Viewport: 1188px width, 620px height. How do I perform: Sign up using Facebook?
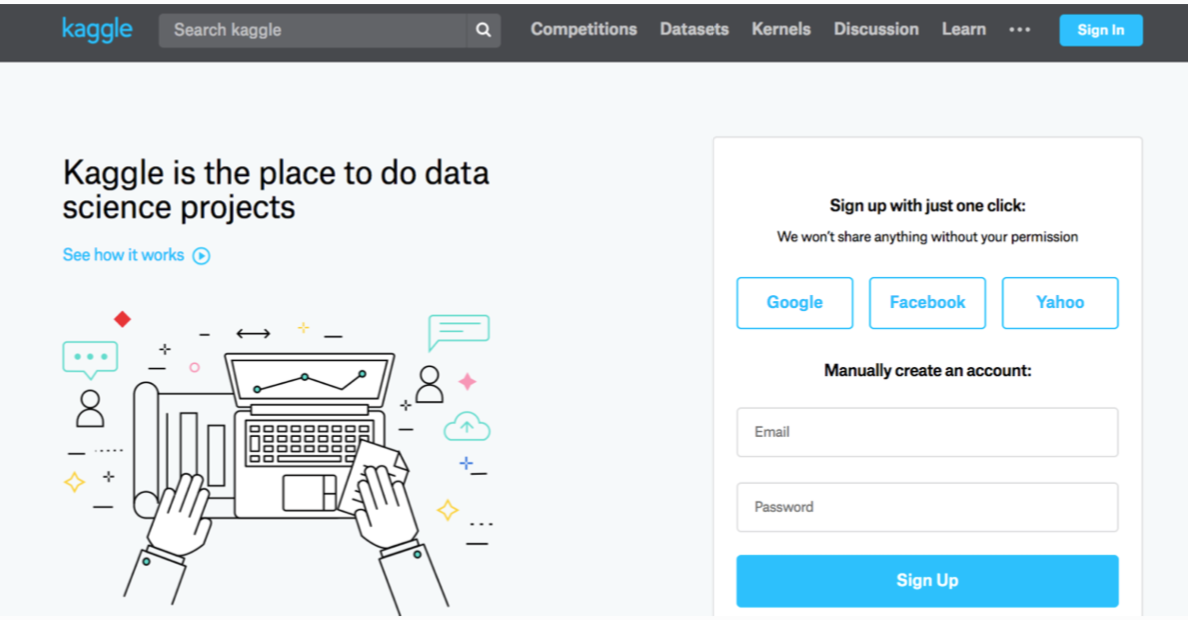(x=927, y=303)
